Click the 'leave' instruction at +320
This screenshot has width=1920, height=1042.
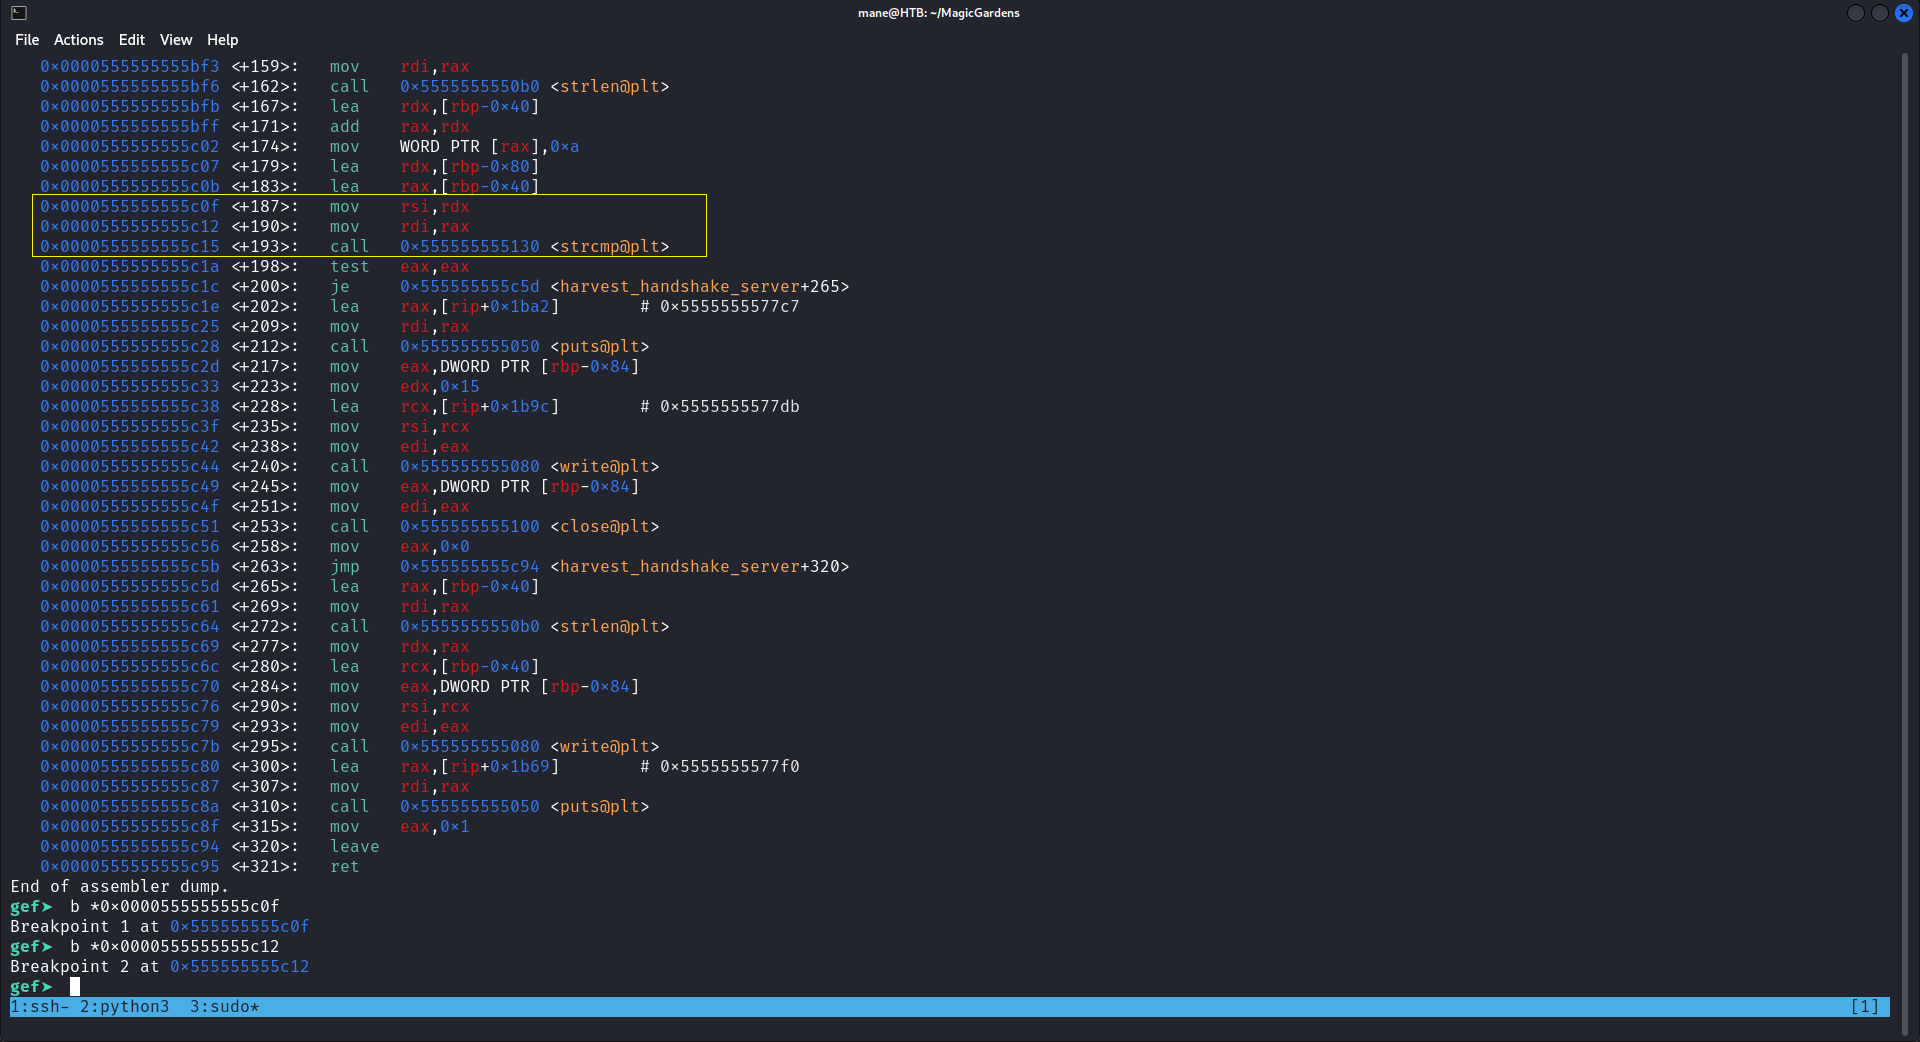pos(355,847)
